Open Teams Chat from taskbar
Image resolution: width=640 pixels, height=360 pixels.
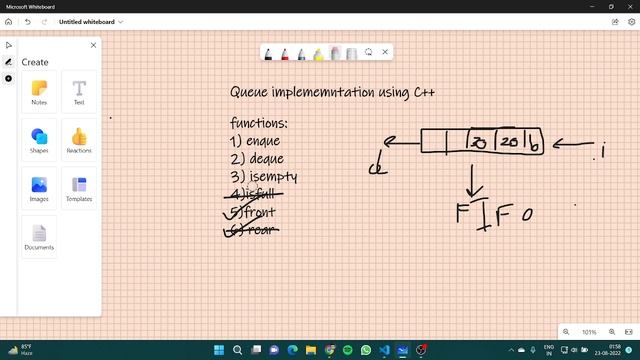[274, 350]
